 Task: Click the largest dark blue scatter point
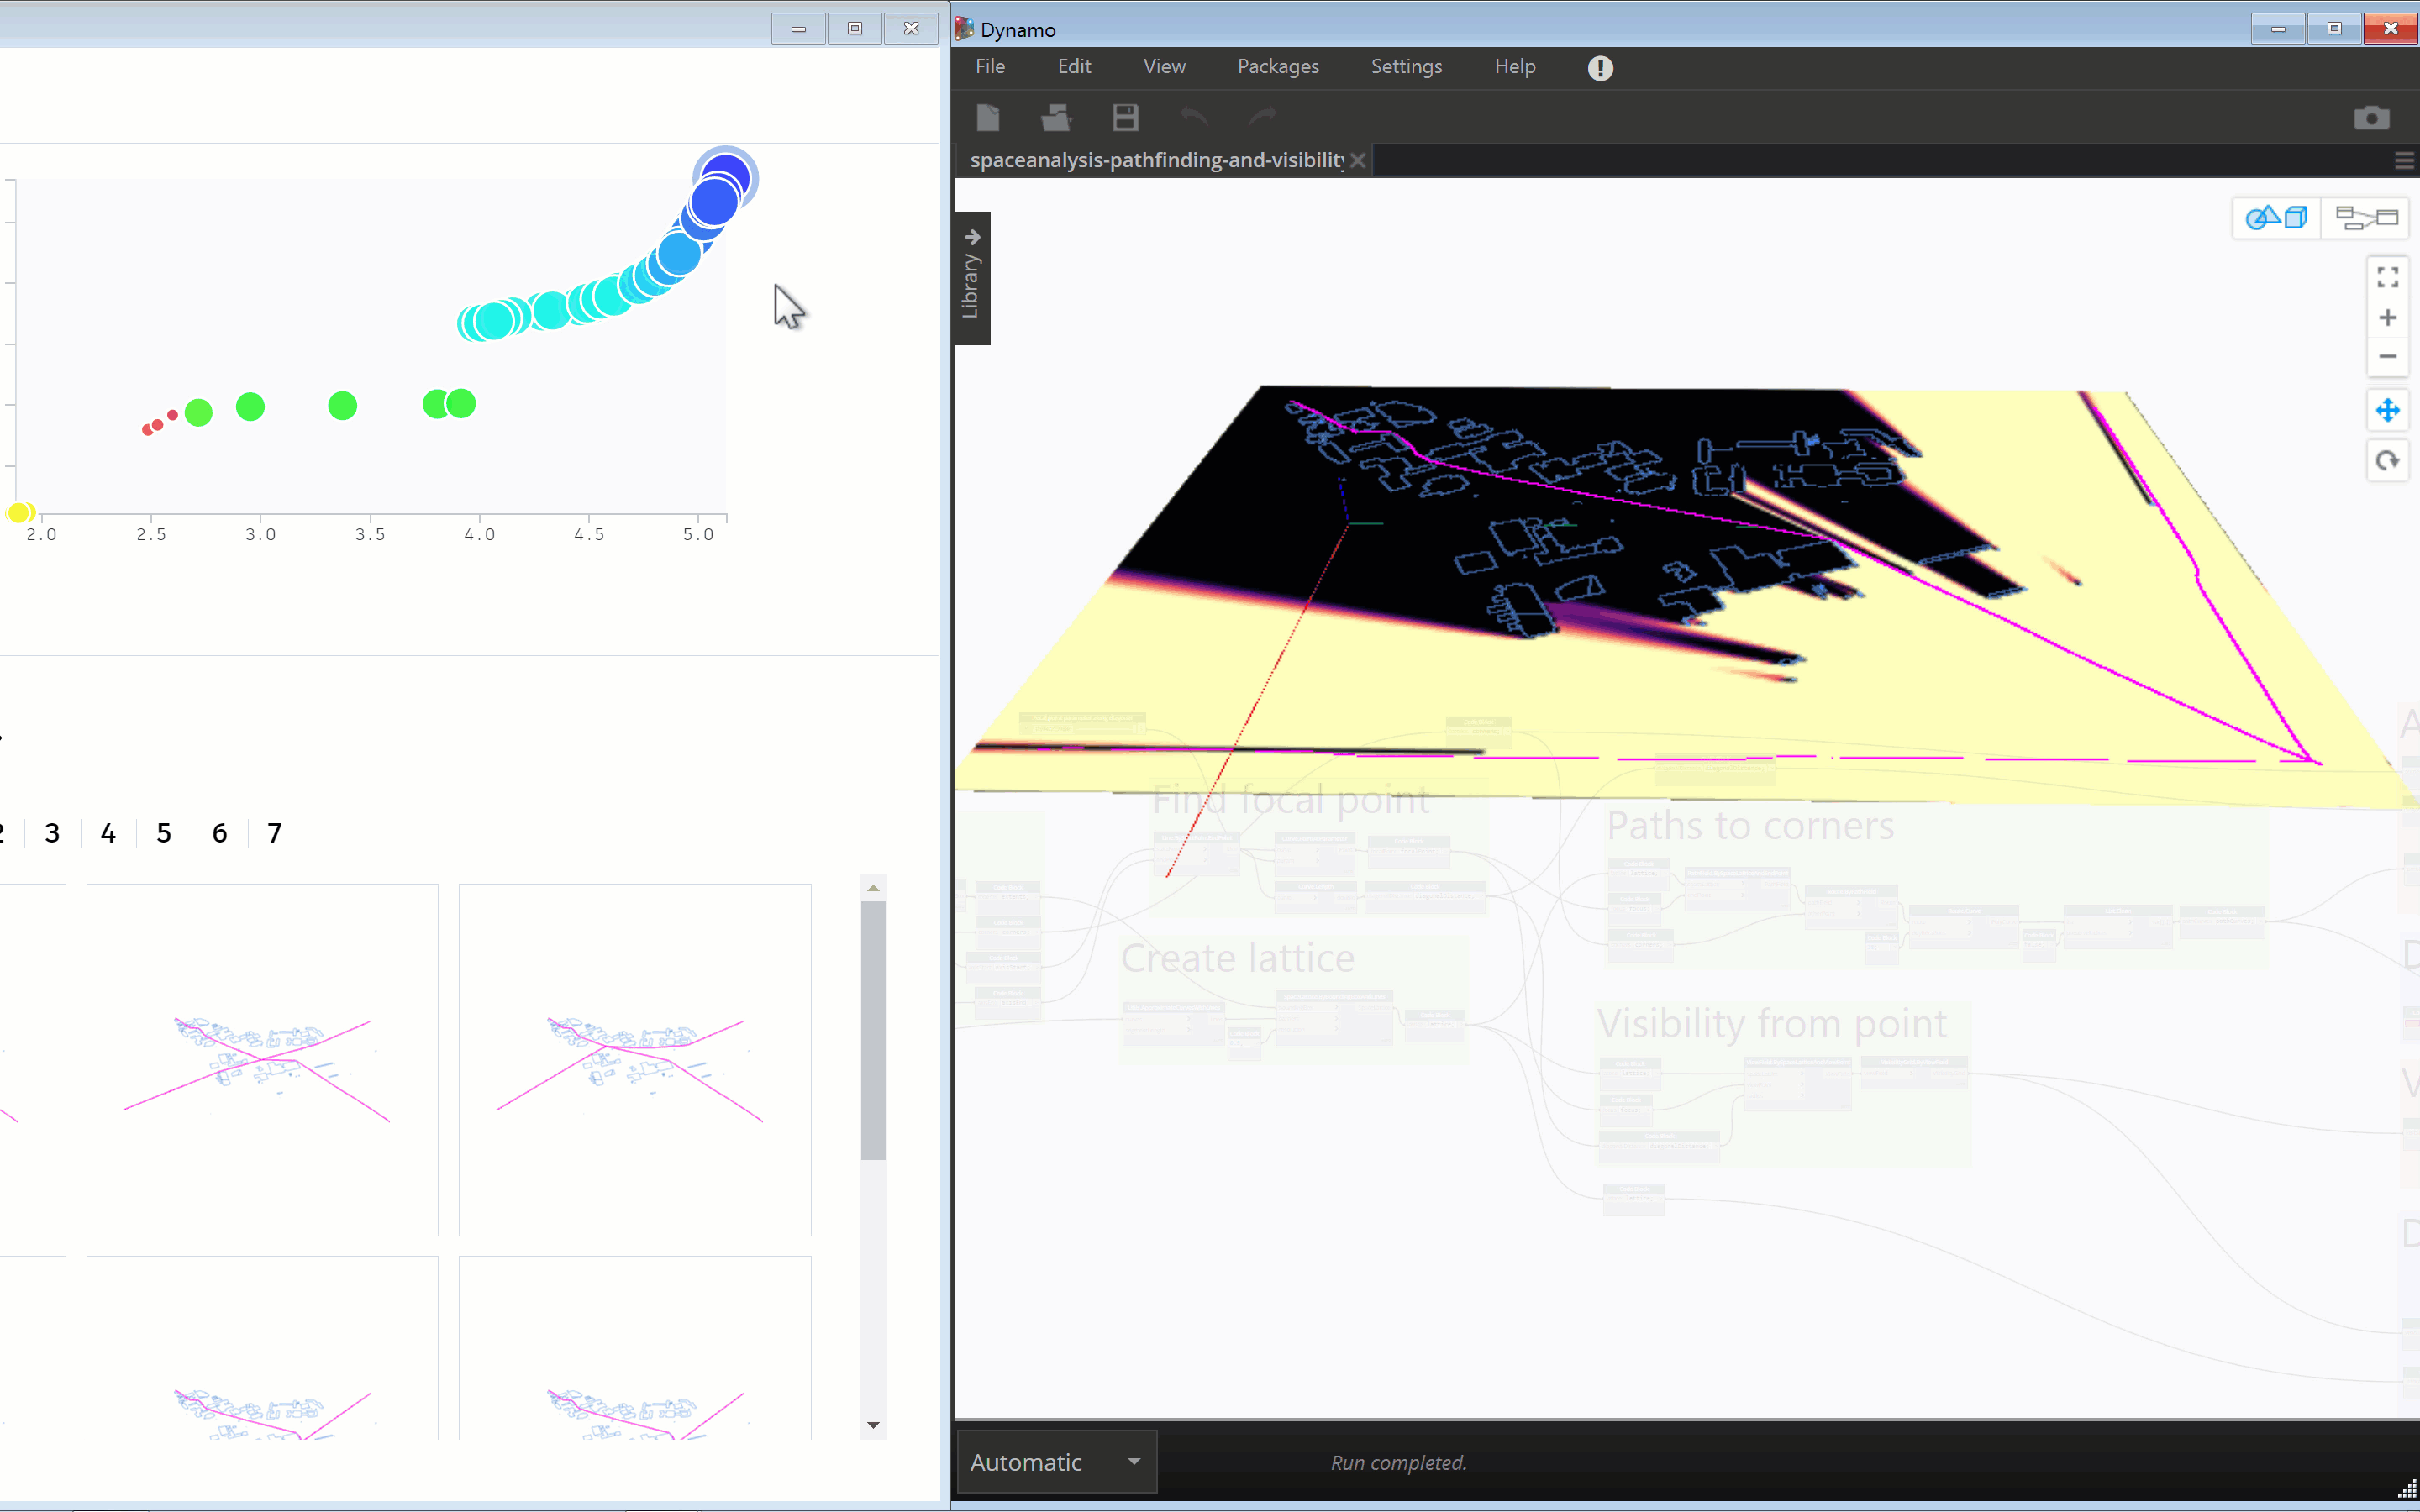726,178
